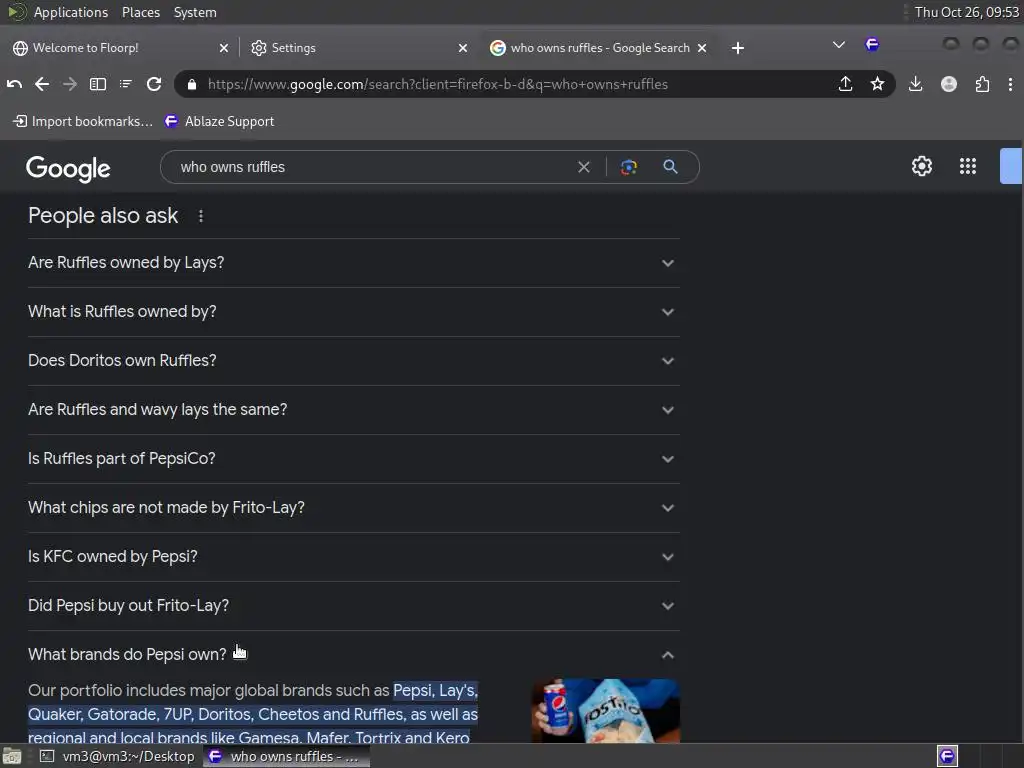Open the tab list view icon

[x=125, y=84]
